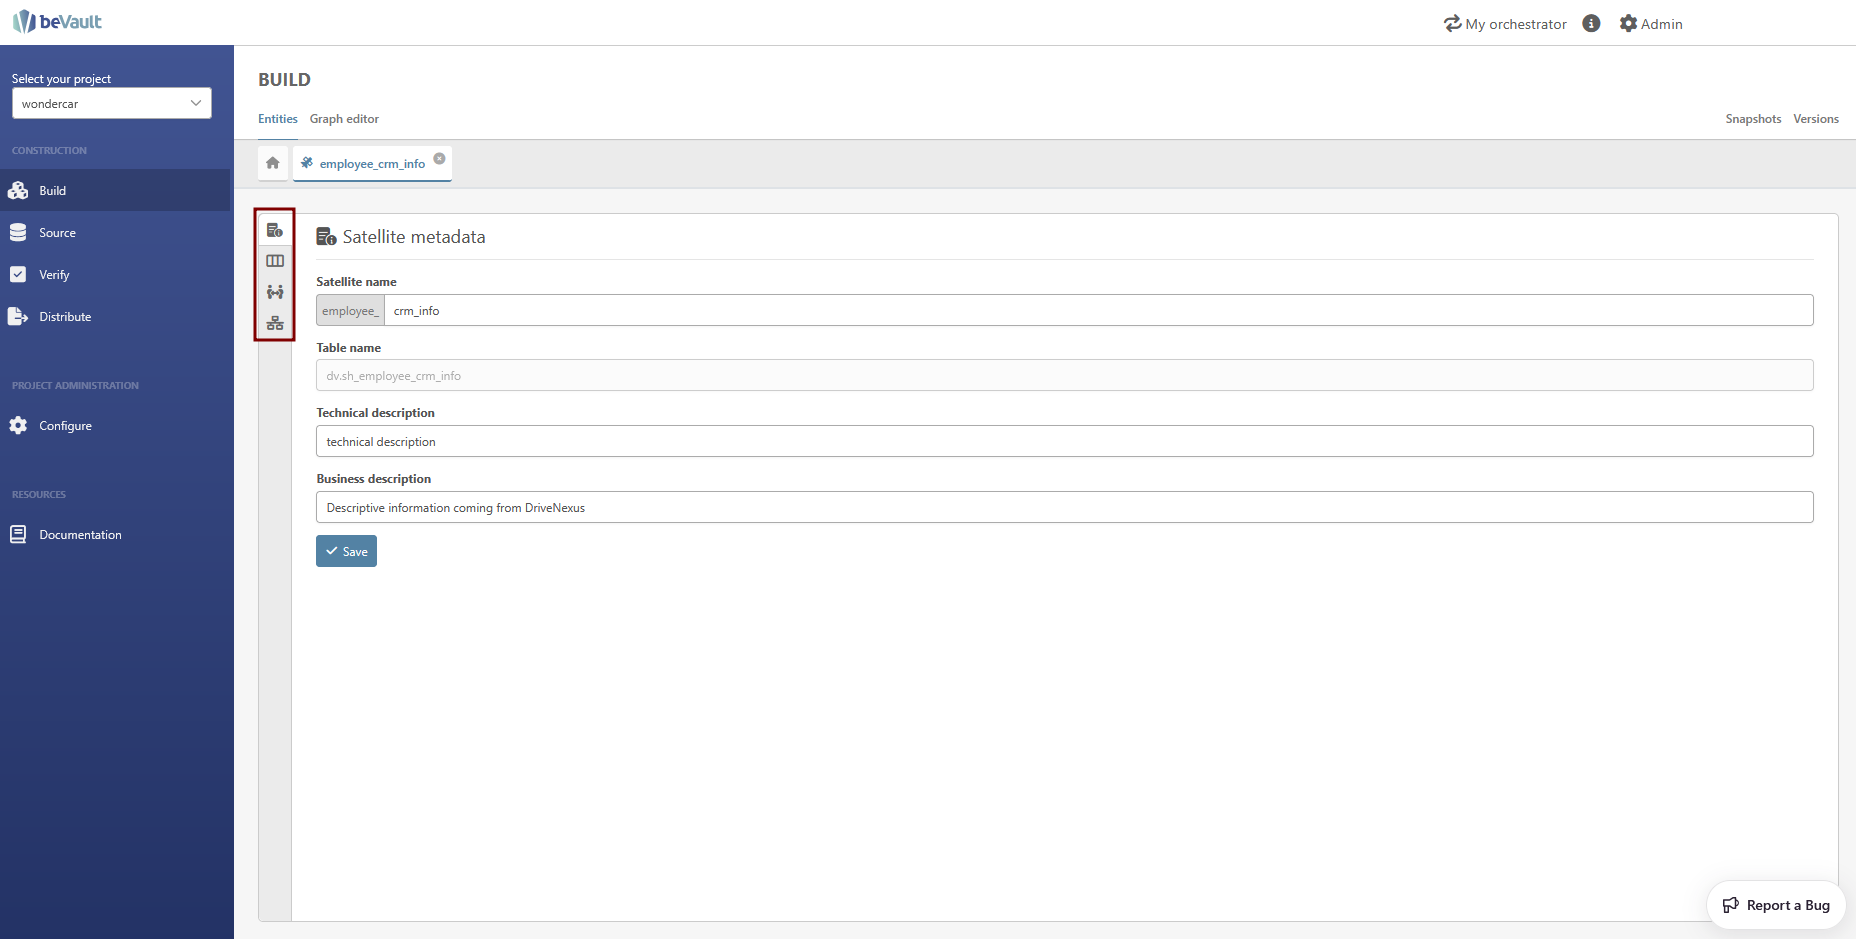The height and width of the screenshot is (939, 1856).
Task: Open Admin settings with gear icon
Action: coord(1651,24)
